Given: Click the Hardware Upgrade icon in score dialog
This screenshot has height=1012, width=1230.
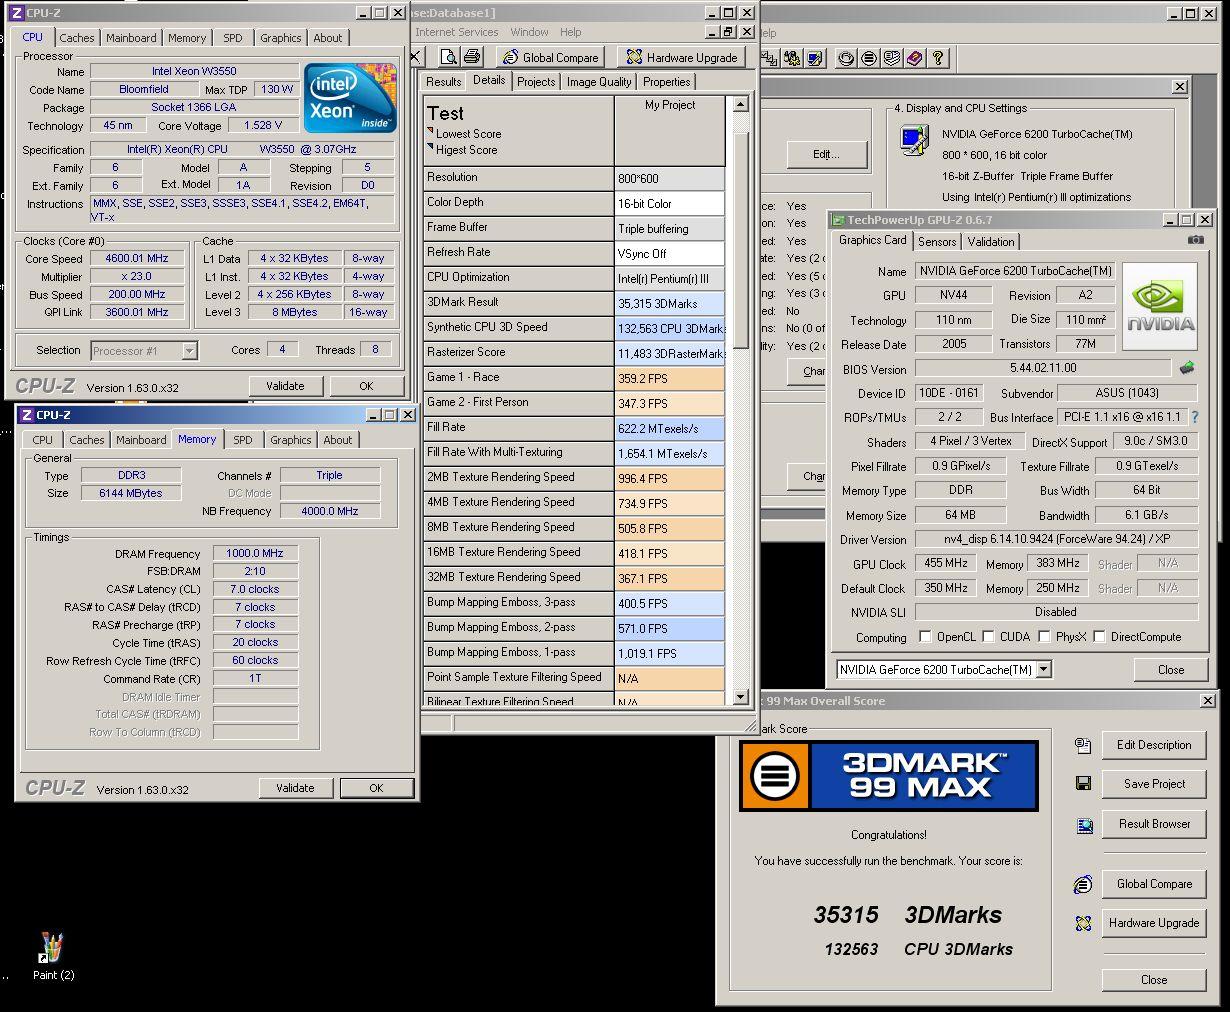Looking at the screenshot, I should [1083, 923].
